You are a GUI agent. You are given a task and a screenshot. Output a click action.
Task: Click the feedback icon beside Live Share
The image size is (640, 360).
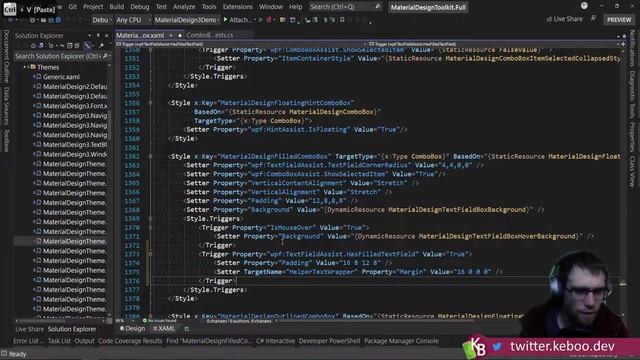(x=593, y=18)
